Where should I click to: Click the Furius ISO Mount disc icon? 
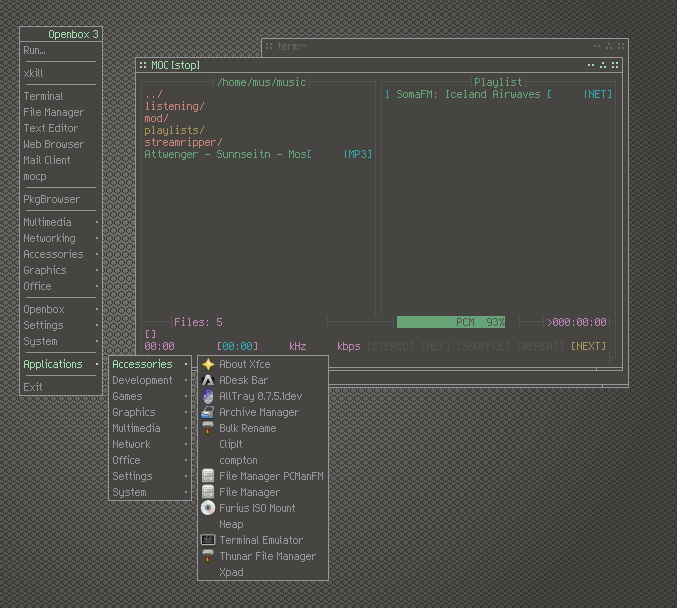pyautogui.click(x=208, y=508)
